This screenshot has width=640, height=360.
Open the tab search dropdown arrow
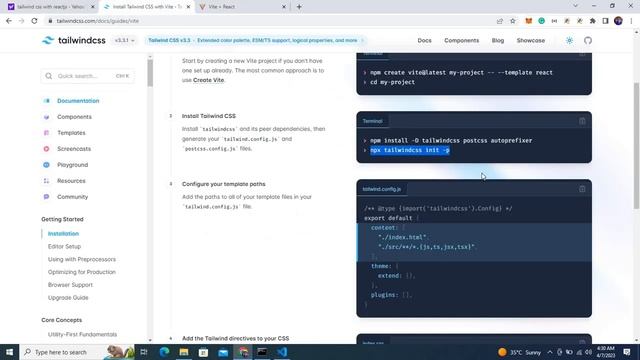click(576, 6)
